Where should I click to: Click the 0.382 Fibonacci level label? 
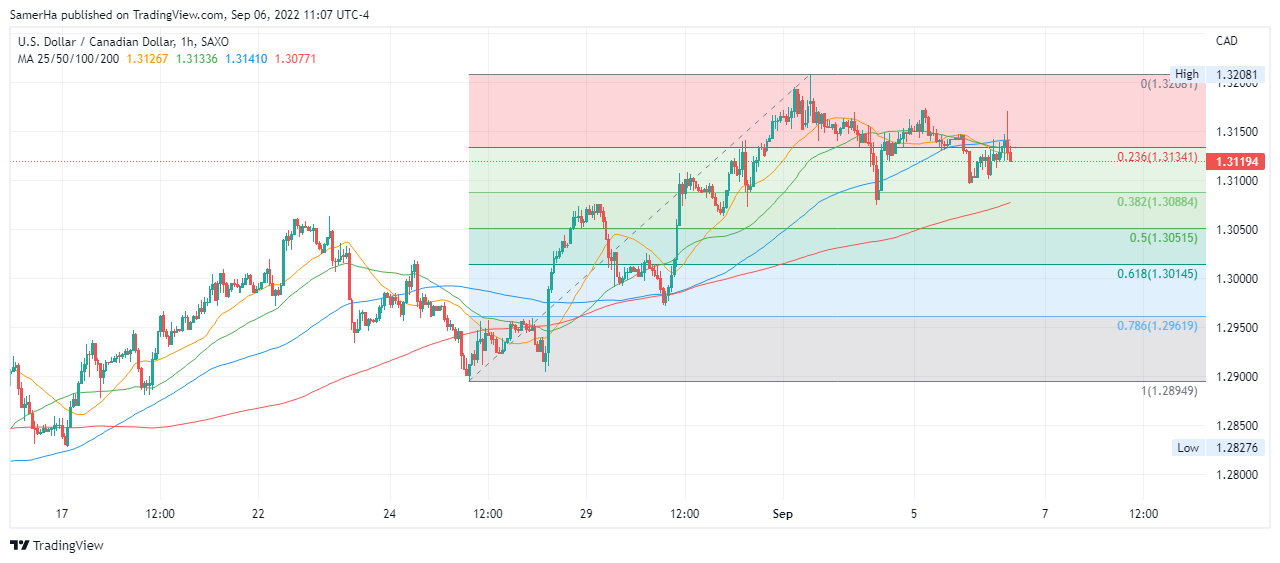(1156, 201)
